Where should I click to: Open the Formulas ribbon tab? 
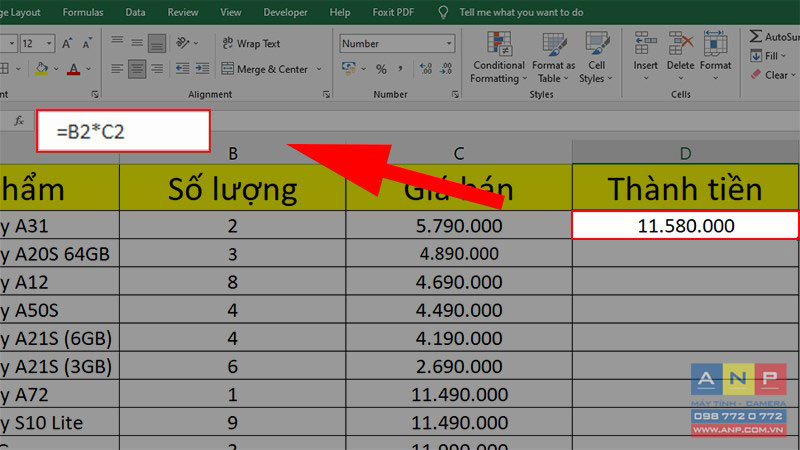tap(83, 12)
